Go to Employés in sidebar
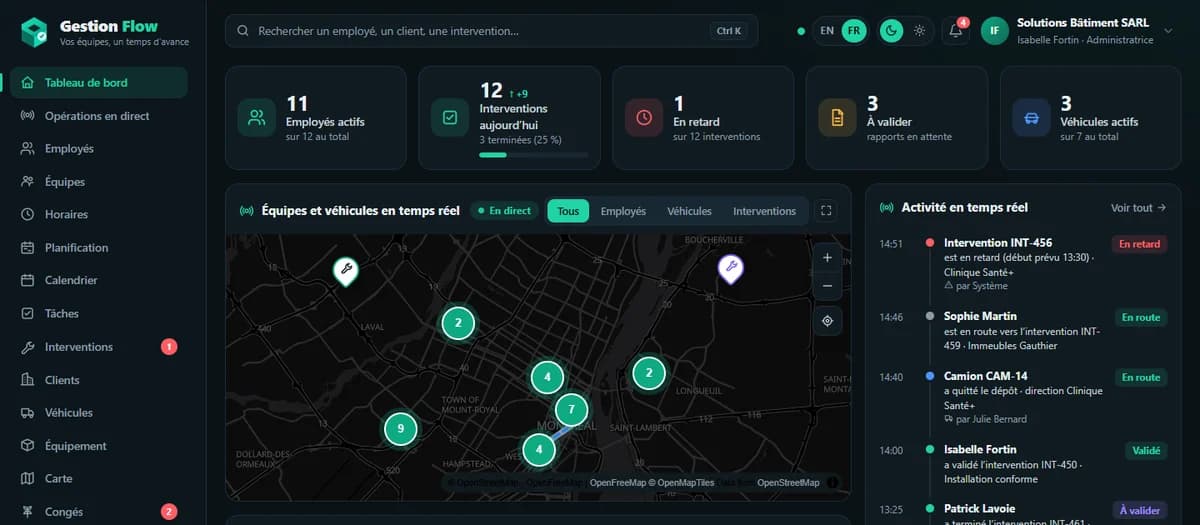Viewport: 1200px width, 525px height. [98, 149]
